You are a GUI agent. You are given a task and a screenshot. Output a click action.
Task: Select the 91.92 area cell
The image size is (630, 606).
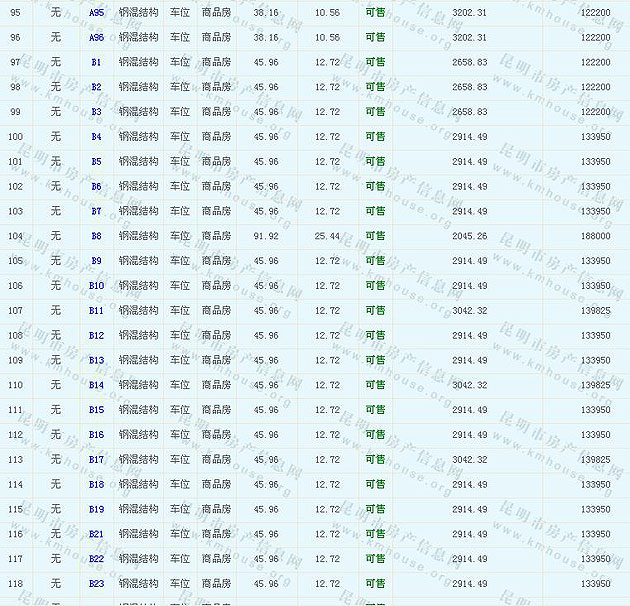coord(266,236)
